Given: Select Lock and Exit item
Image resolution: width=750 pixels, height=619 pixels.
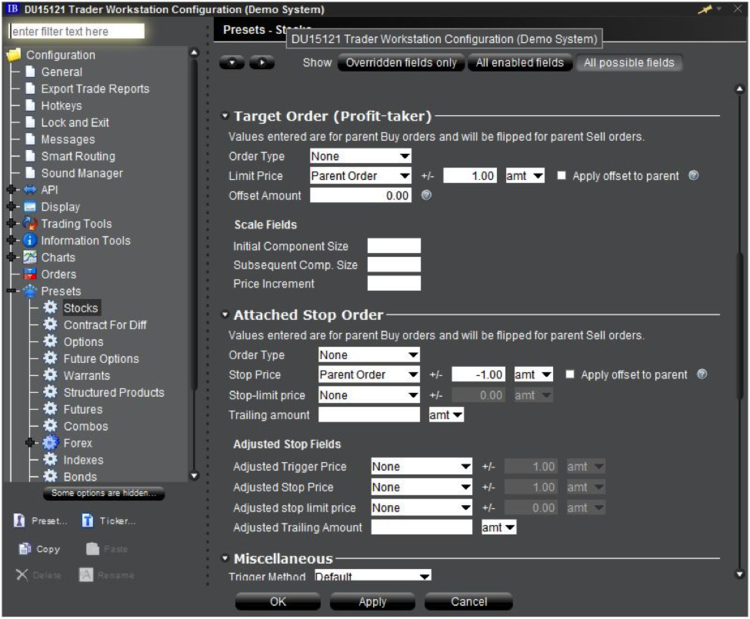Looking at the screenshot, I should coord(75,122).
